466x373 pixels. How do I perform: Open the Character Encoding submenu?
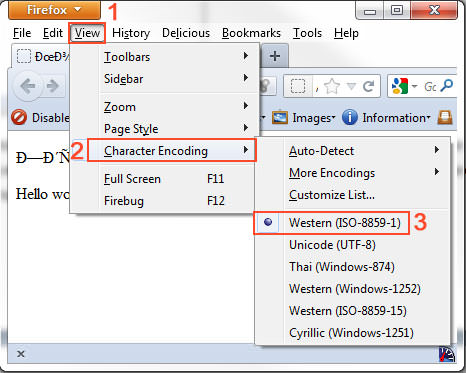click(x=171, y=151)
